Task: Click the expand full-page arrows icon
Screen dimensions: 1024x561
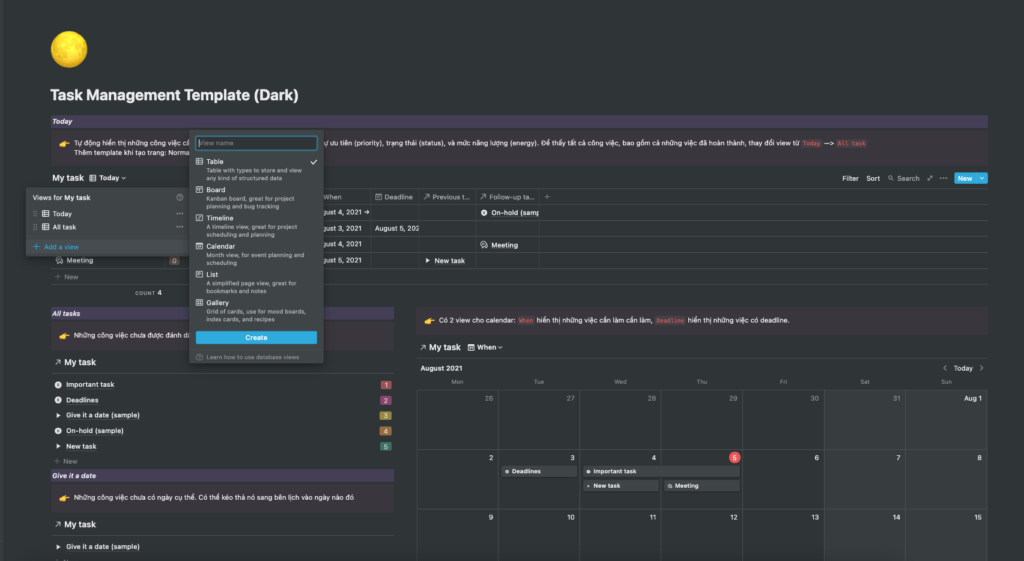Action: tap(930, 178)
